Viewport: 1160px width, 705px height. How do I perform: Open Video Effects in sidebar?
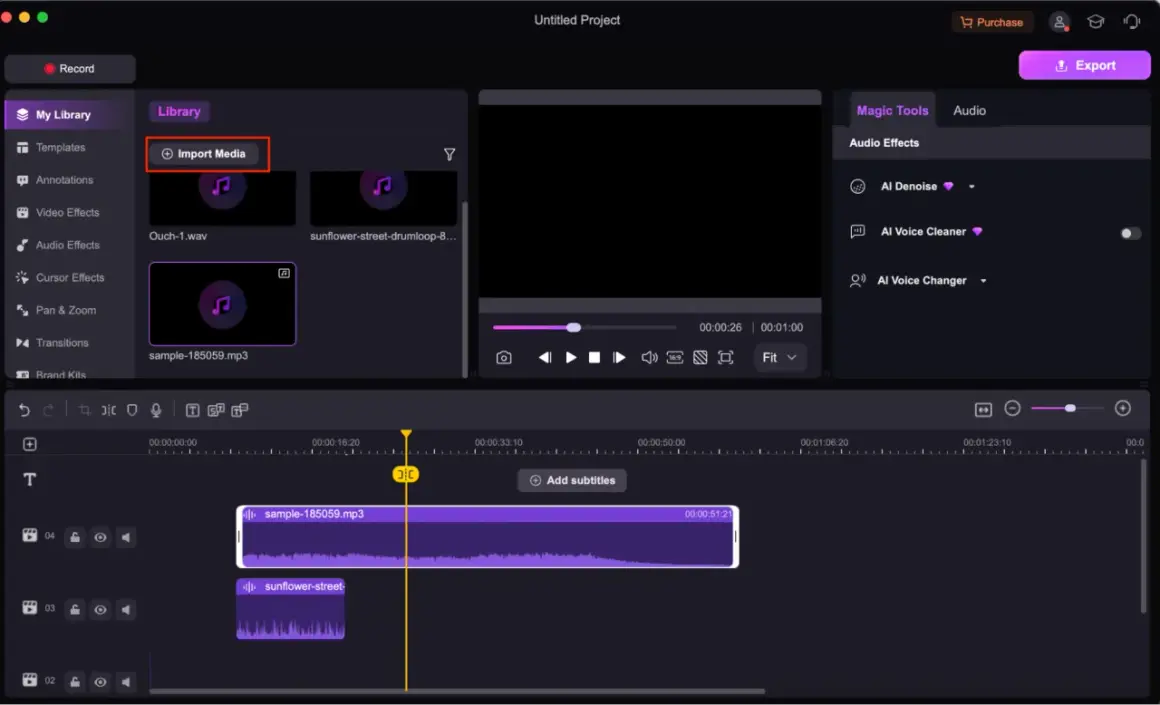click(69, 212)
